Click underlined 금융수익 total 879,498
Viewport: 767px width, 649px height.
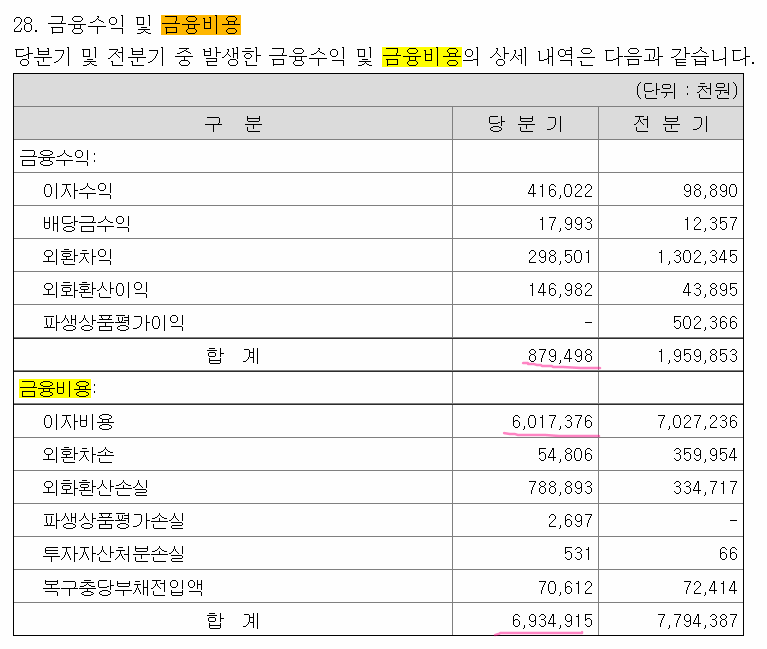pos(560,356)
